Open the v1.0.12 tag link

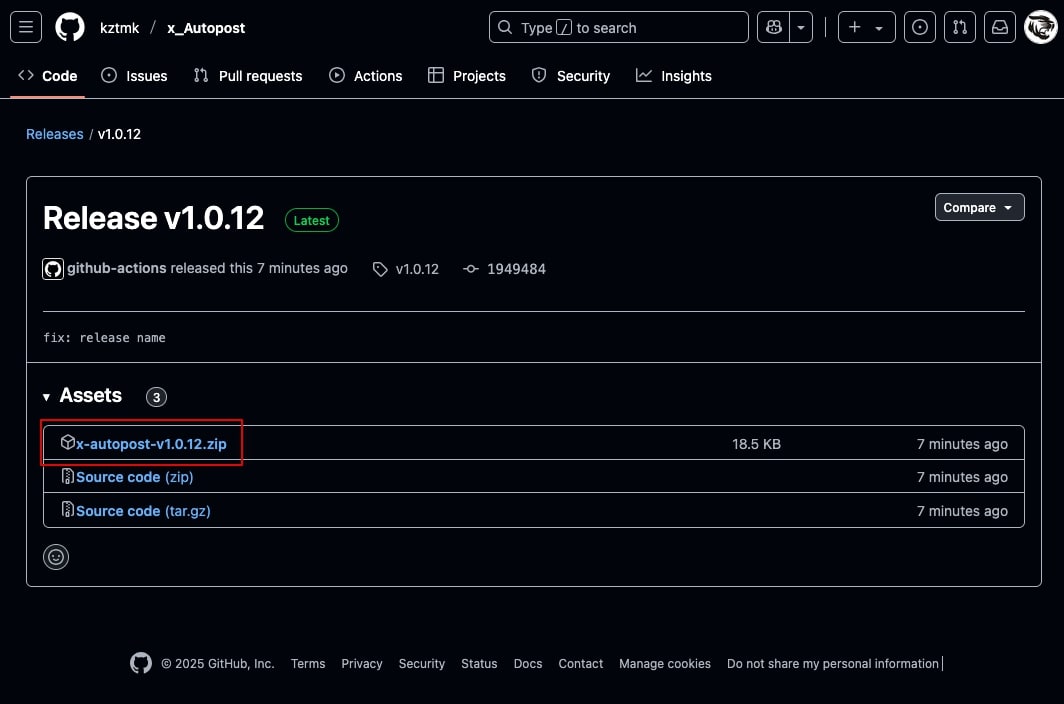click(417, 269)
